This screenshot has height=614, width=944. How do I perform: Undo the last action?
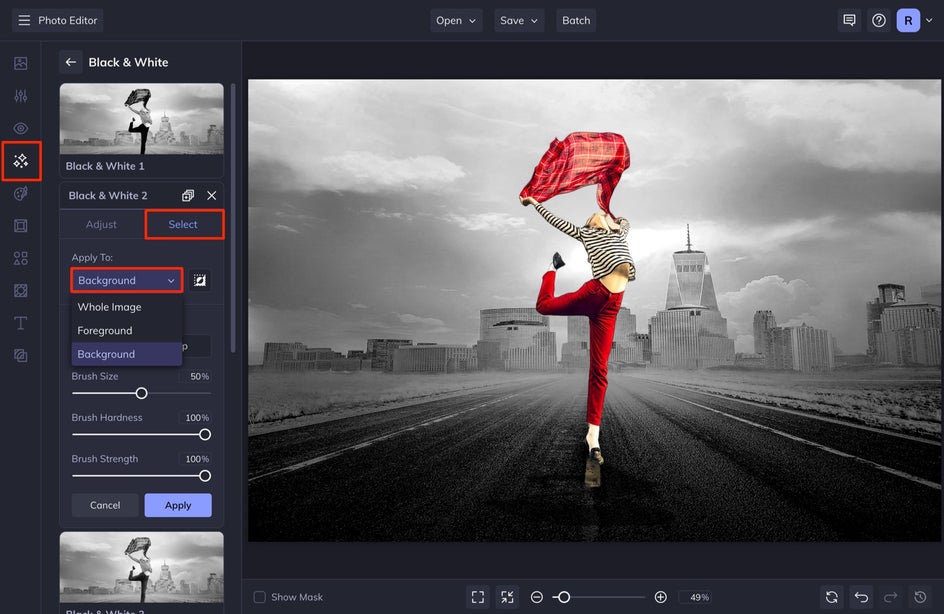(x=861, y=597)
